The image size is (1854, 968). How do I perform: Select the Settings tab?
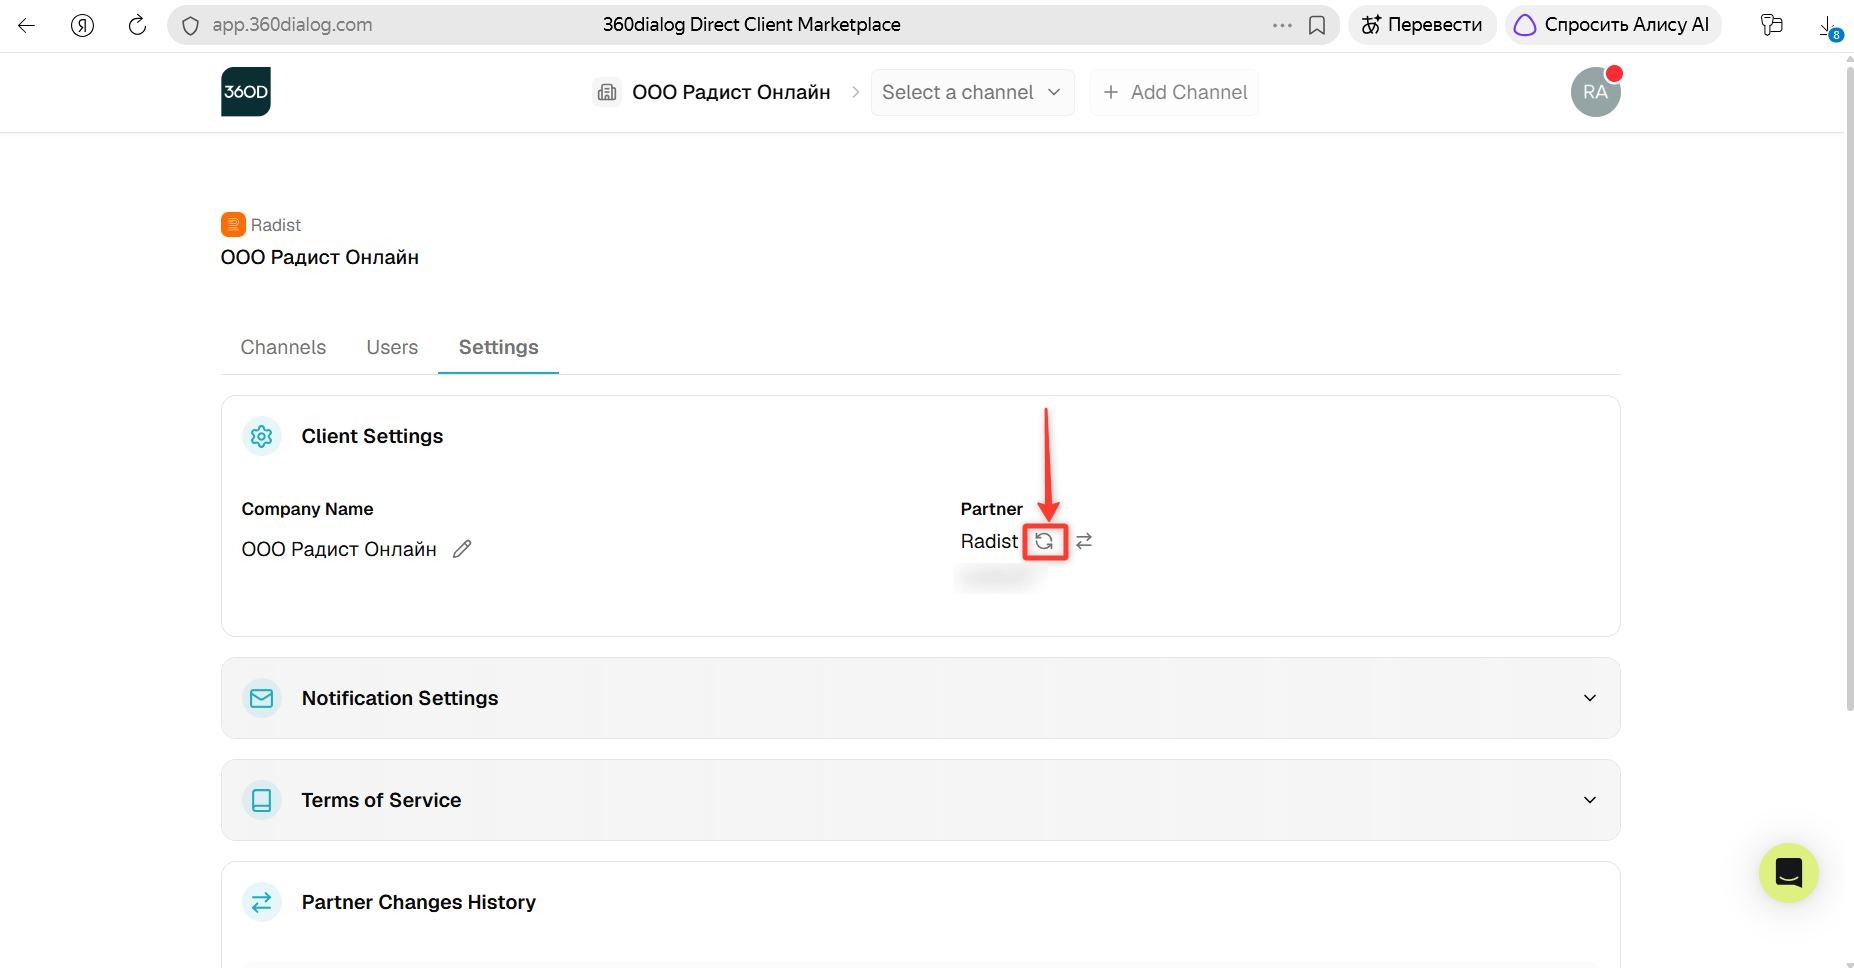pyautogui.click(x=498, y=347)
